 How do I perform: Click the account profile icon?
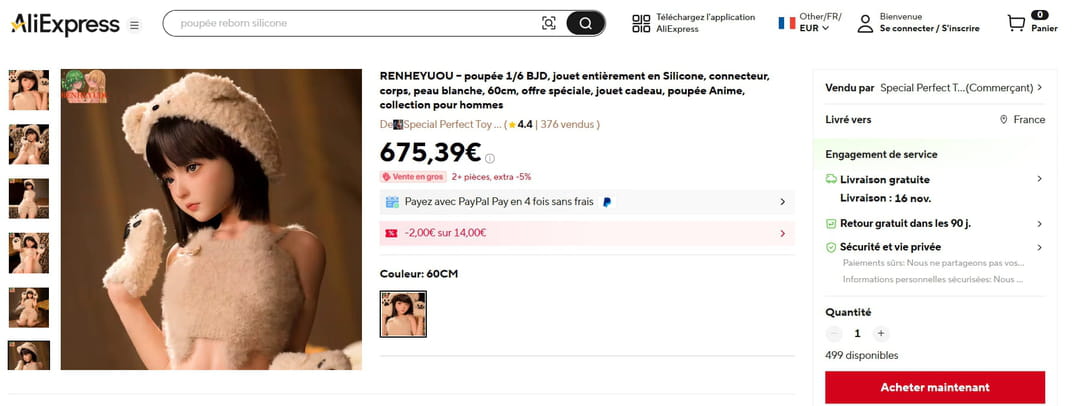pyautogui.click(x=865, y=24)
